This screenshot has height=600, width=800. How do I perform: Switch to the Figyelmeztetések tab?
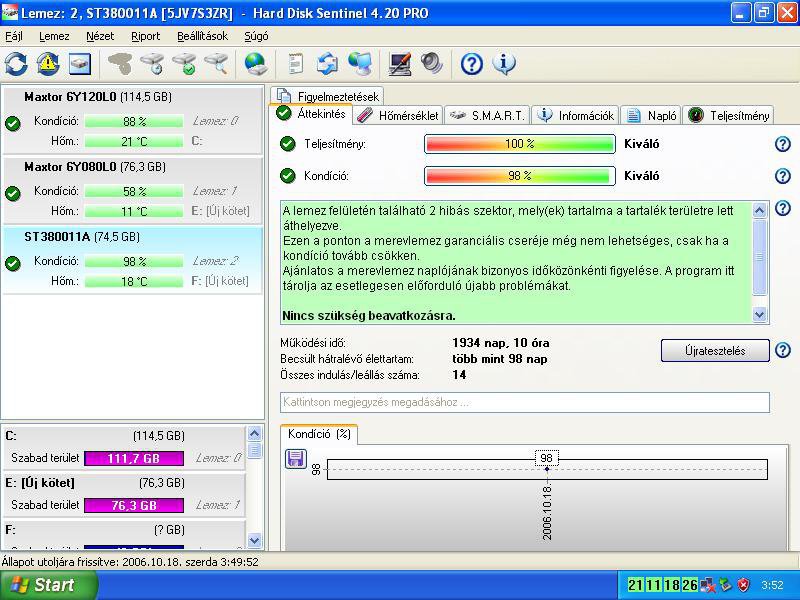click(328, 96)
